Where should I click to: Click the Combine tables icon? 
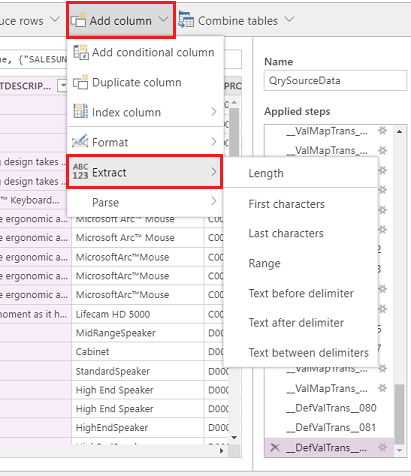pyautogui.click(x=186, y=21)
